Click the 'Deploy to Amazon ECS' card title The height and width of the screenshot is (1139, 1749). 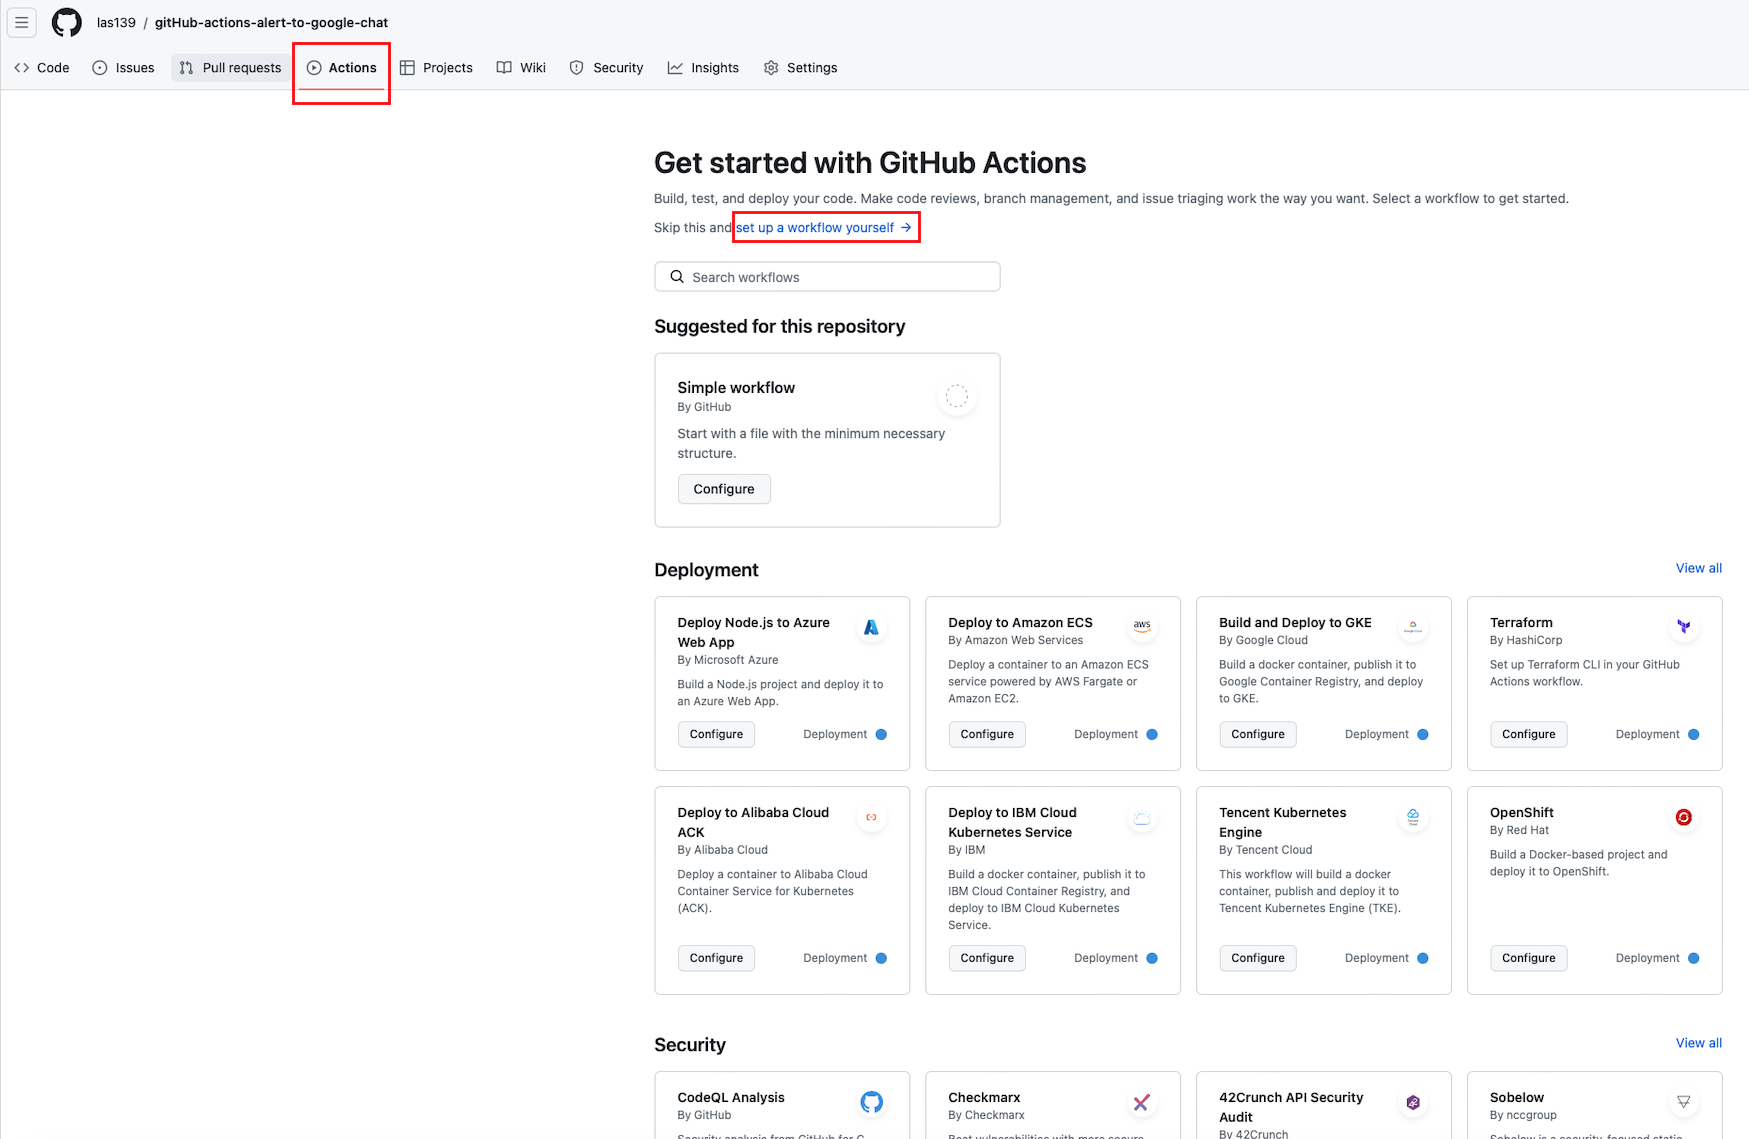(x=1020, y=622)
